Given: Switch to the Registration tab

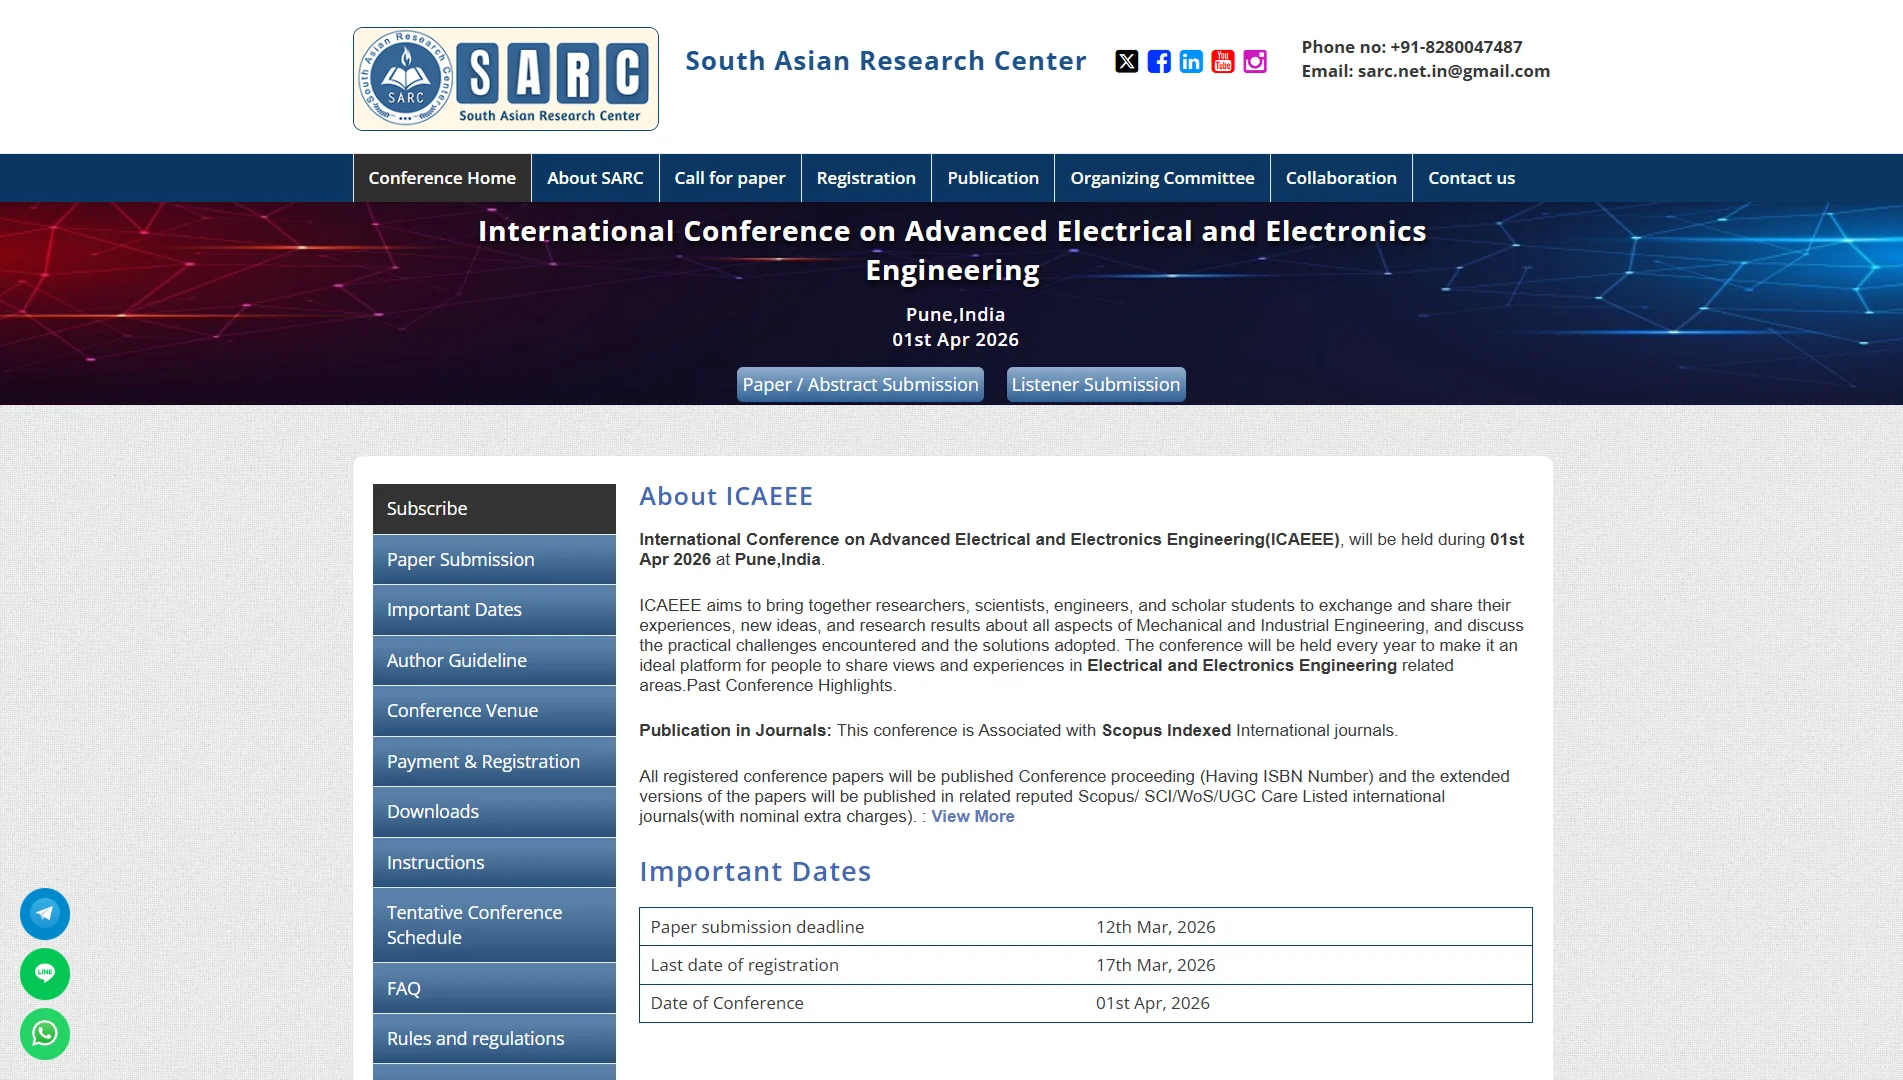Looking at the screenshot, I should pos(866,178).
